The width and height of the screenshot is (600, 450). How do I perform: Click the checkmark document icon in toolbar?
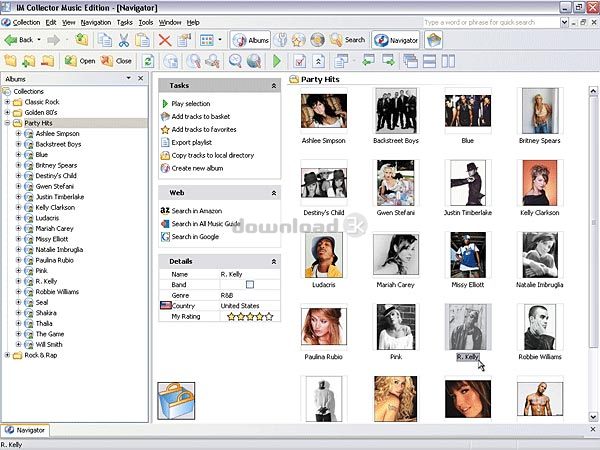pos(299,61)
